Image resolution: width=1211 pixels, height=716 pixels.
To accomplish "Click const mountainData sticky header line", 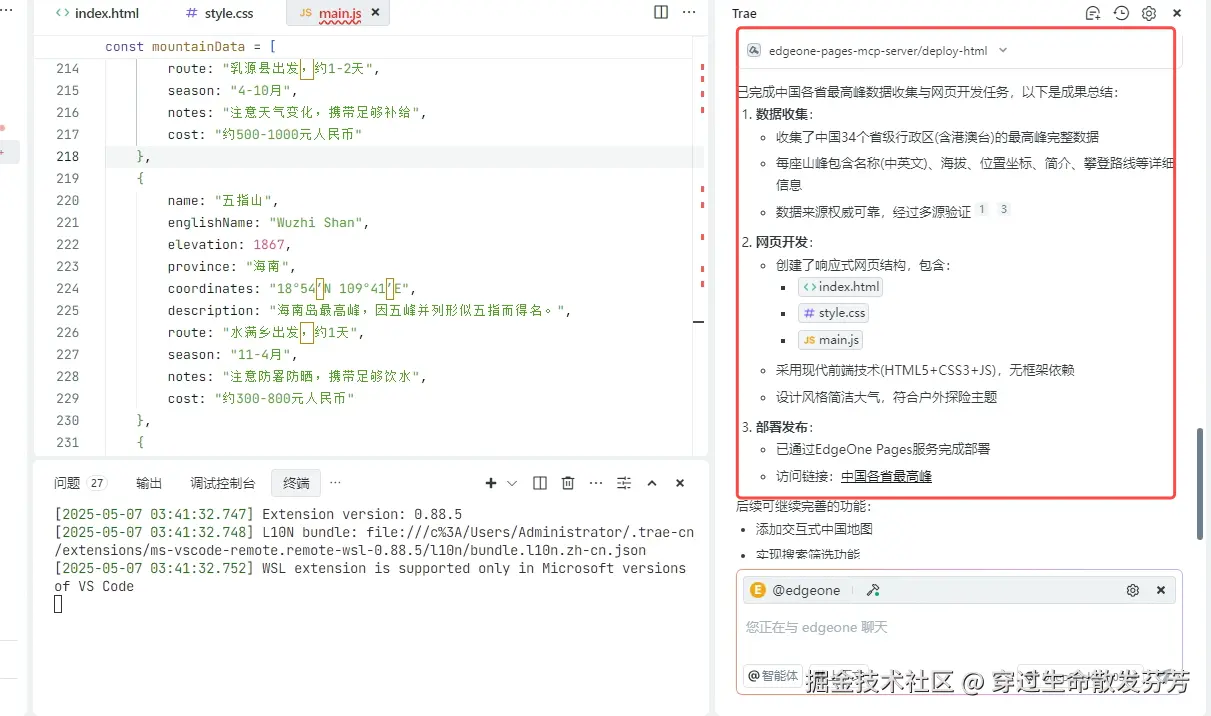I will click(x=190, y=47).
